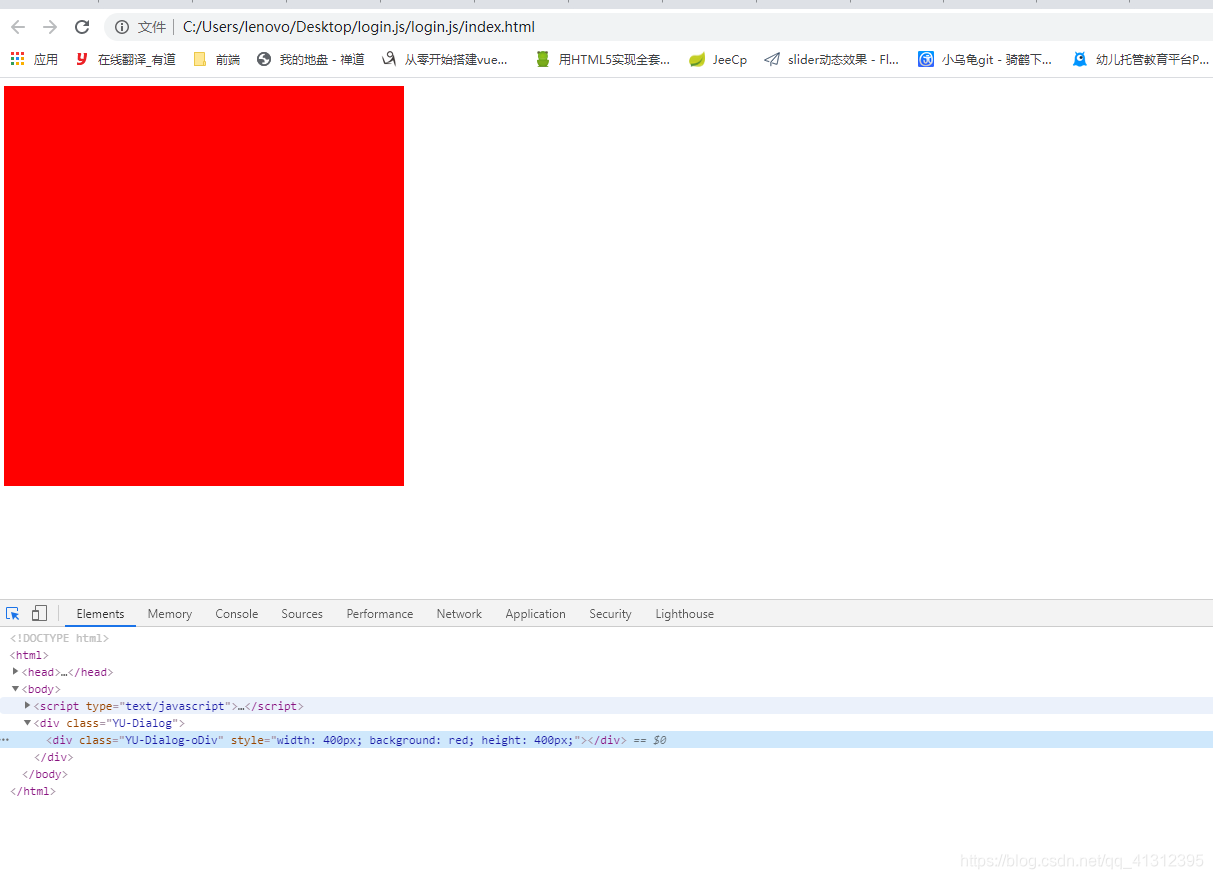Select the YU-Dialog-oDiv element row
The width and height of the screenshot is (1213, 879).
pos(606,740)
